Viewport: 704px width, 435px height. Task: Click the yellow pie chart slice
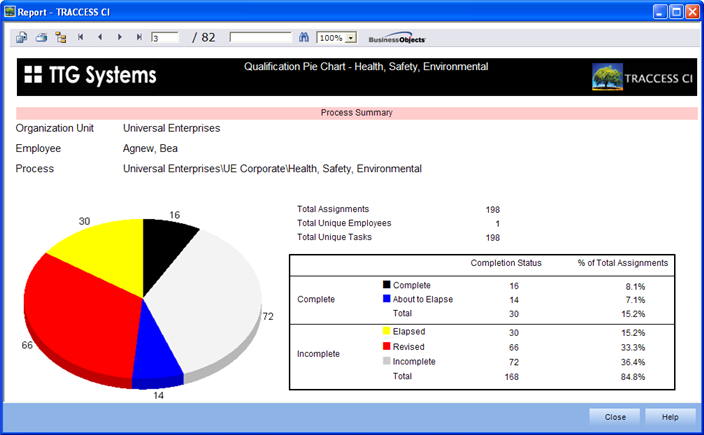(106, 256)
